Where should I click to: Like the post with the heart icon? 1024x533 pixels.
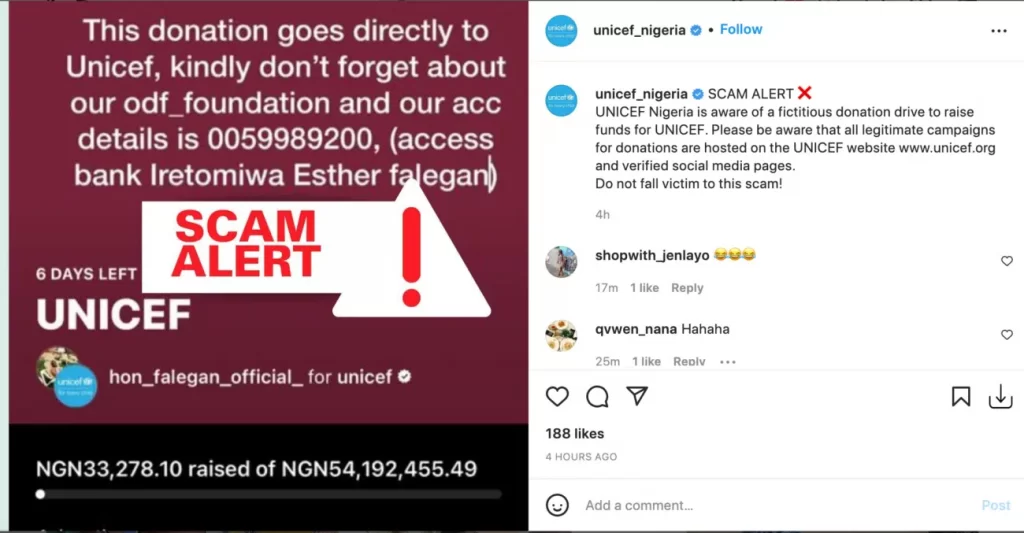point(557,396)
